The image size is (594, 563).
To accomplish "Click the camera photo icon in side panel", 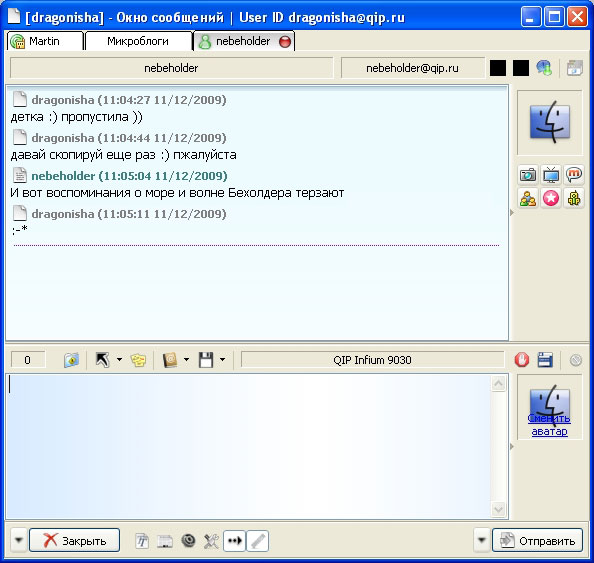I will point(528,175).
